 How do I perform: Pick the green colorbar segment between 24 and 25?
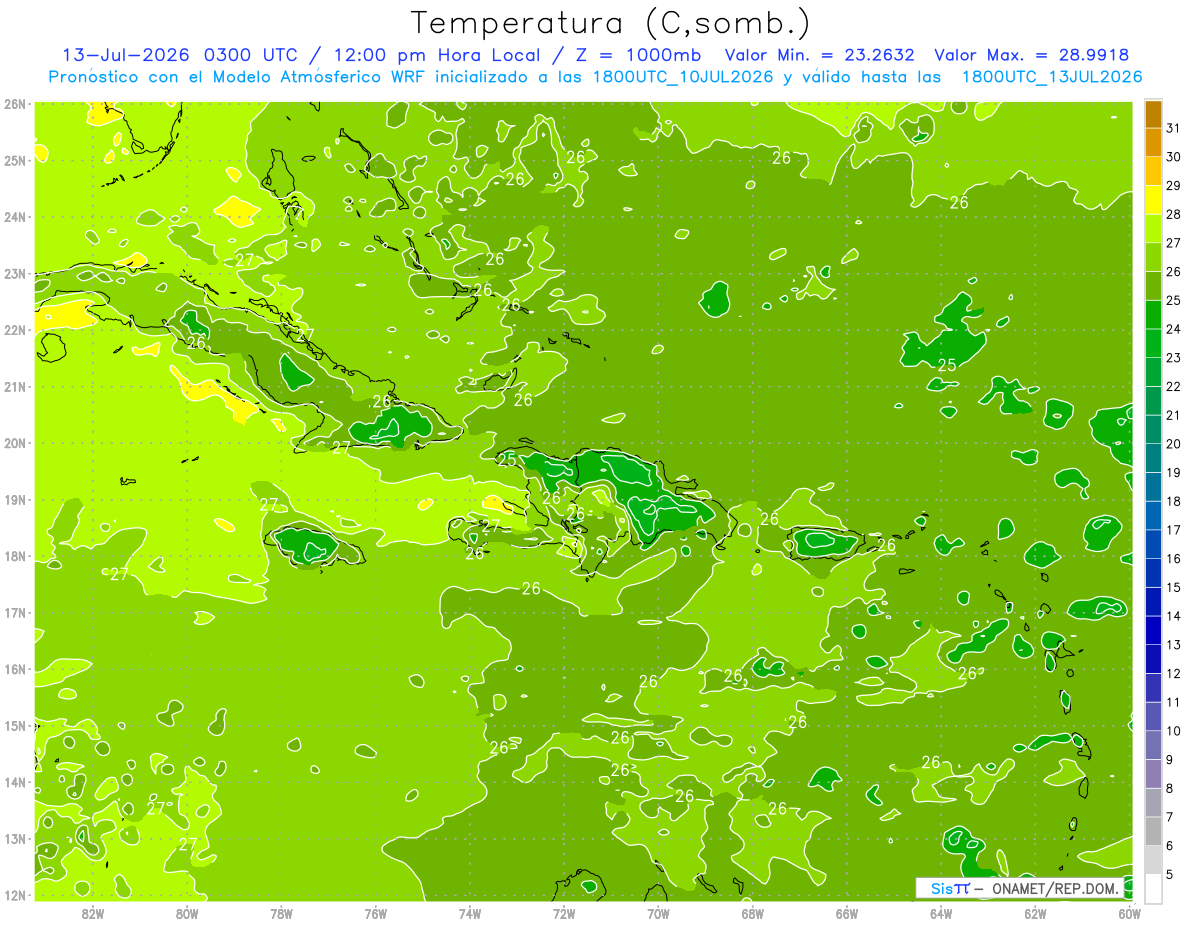point(1153,315)
